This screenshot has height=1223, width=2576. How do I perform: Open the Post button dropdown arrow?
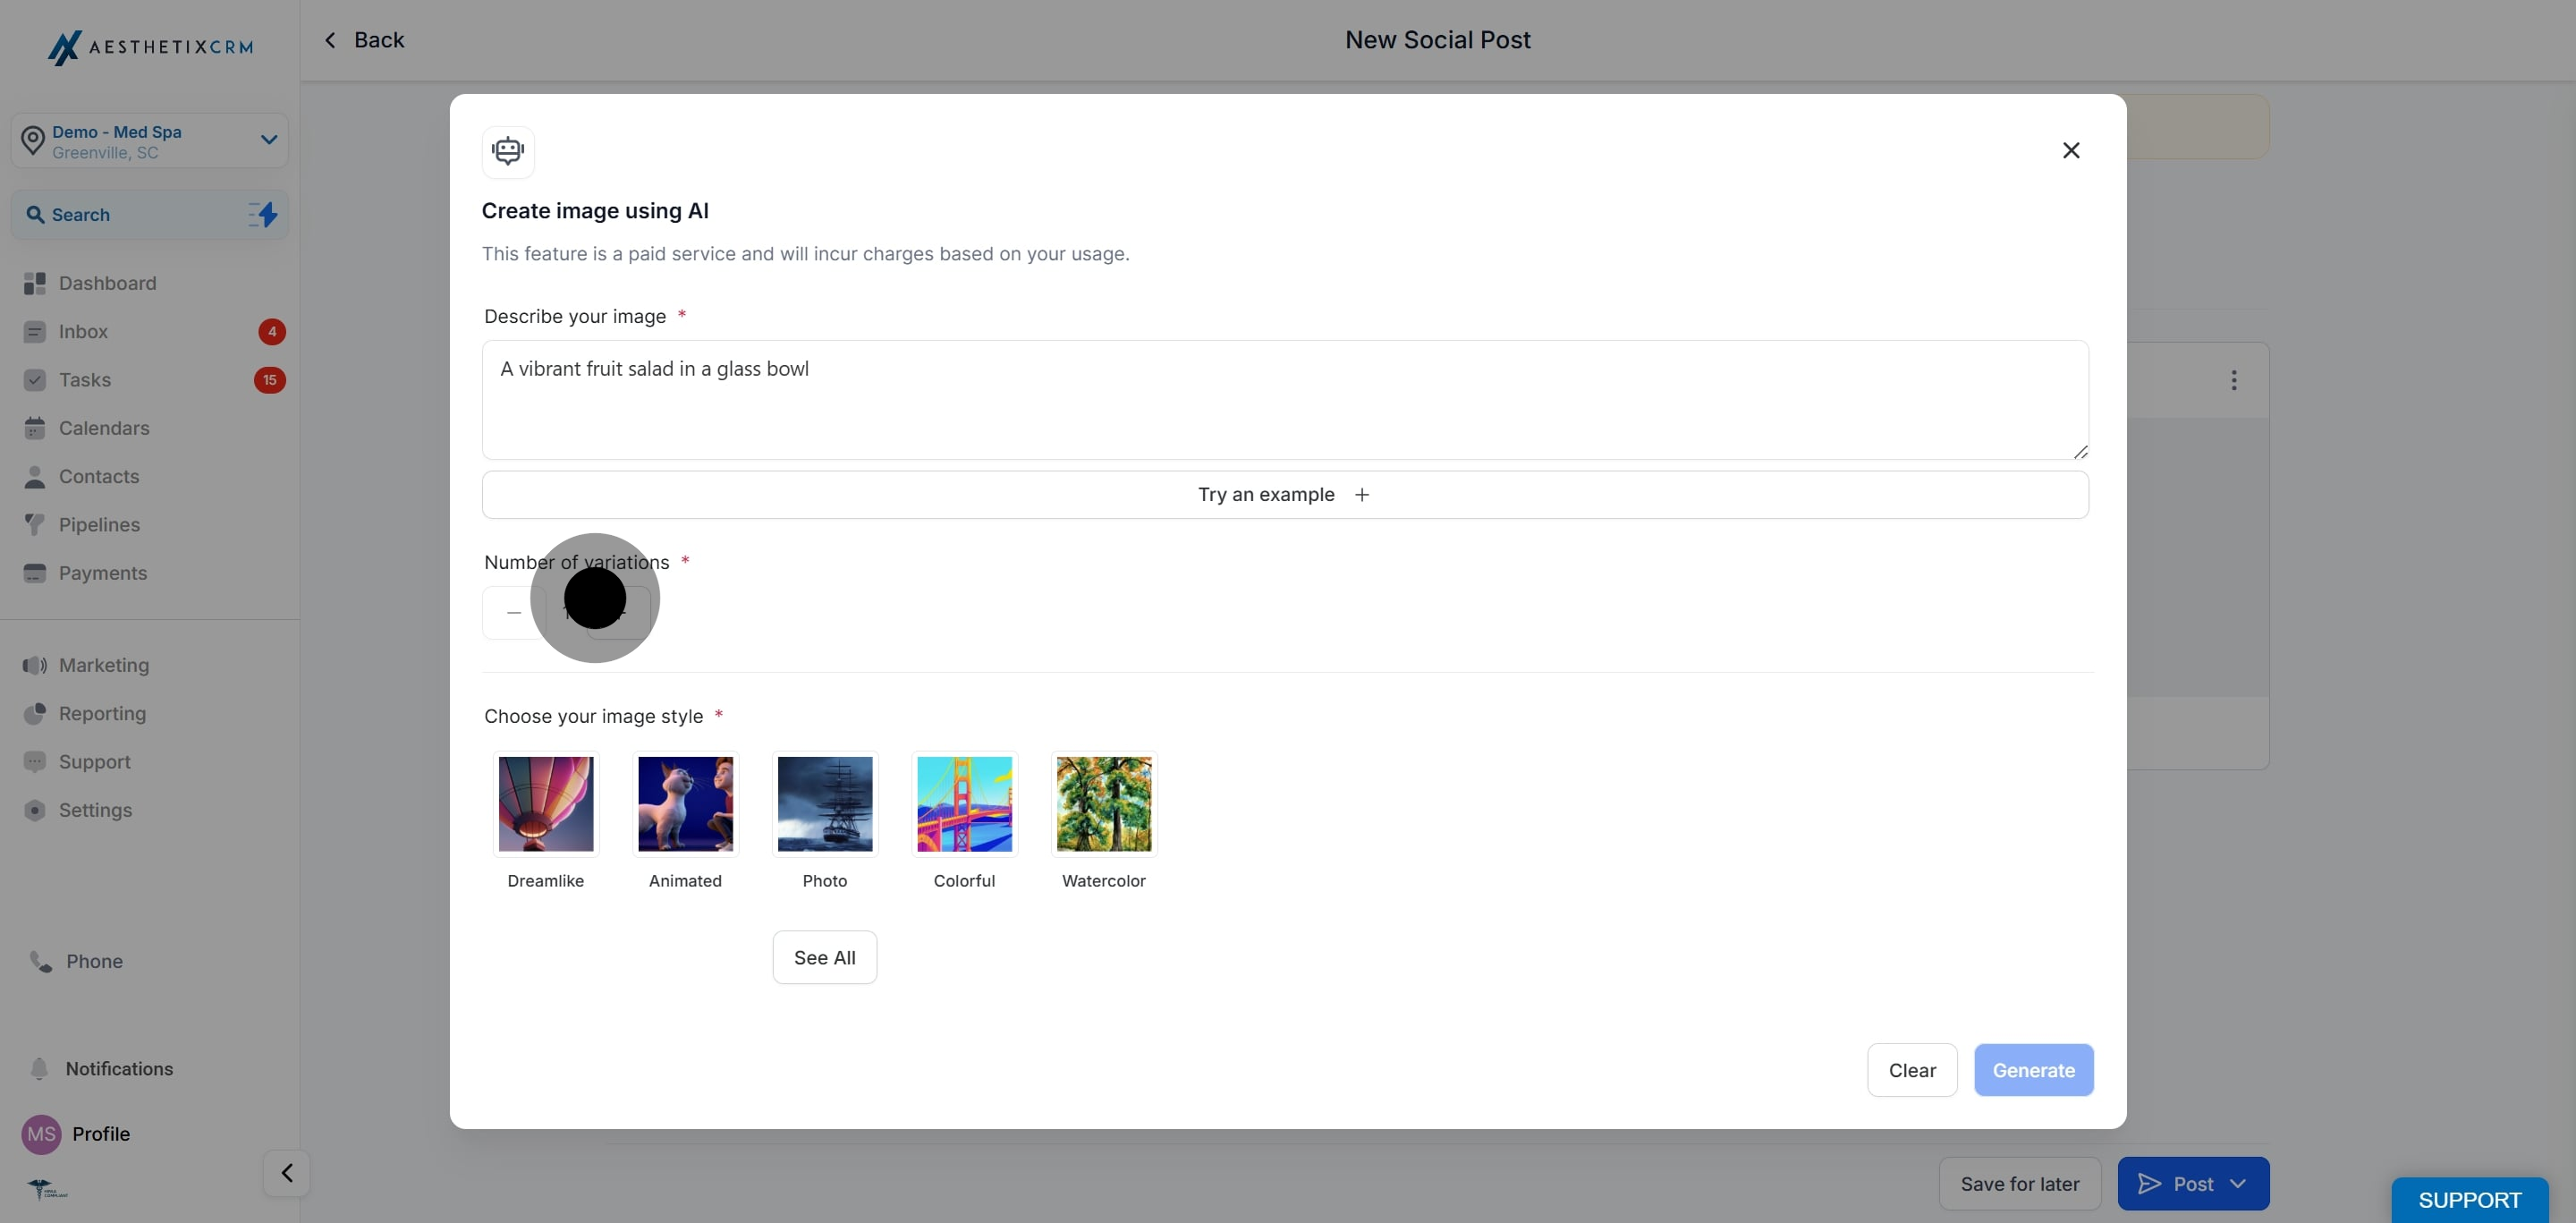click(2238, 1183)
